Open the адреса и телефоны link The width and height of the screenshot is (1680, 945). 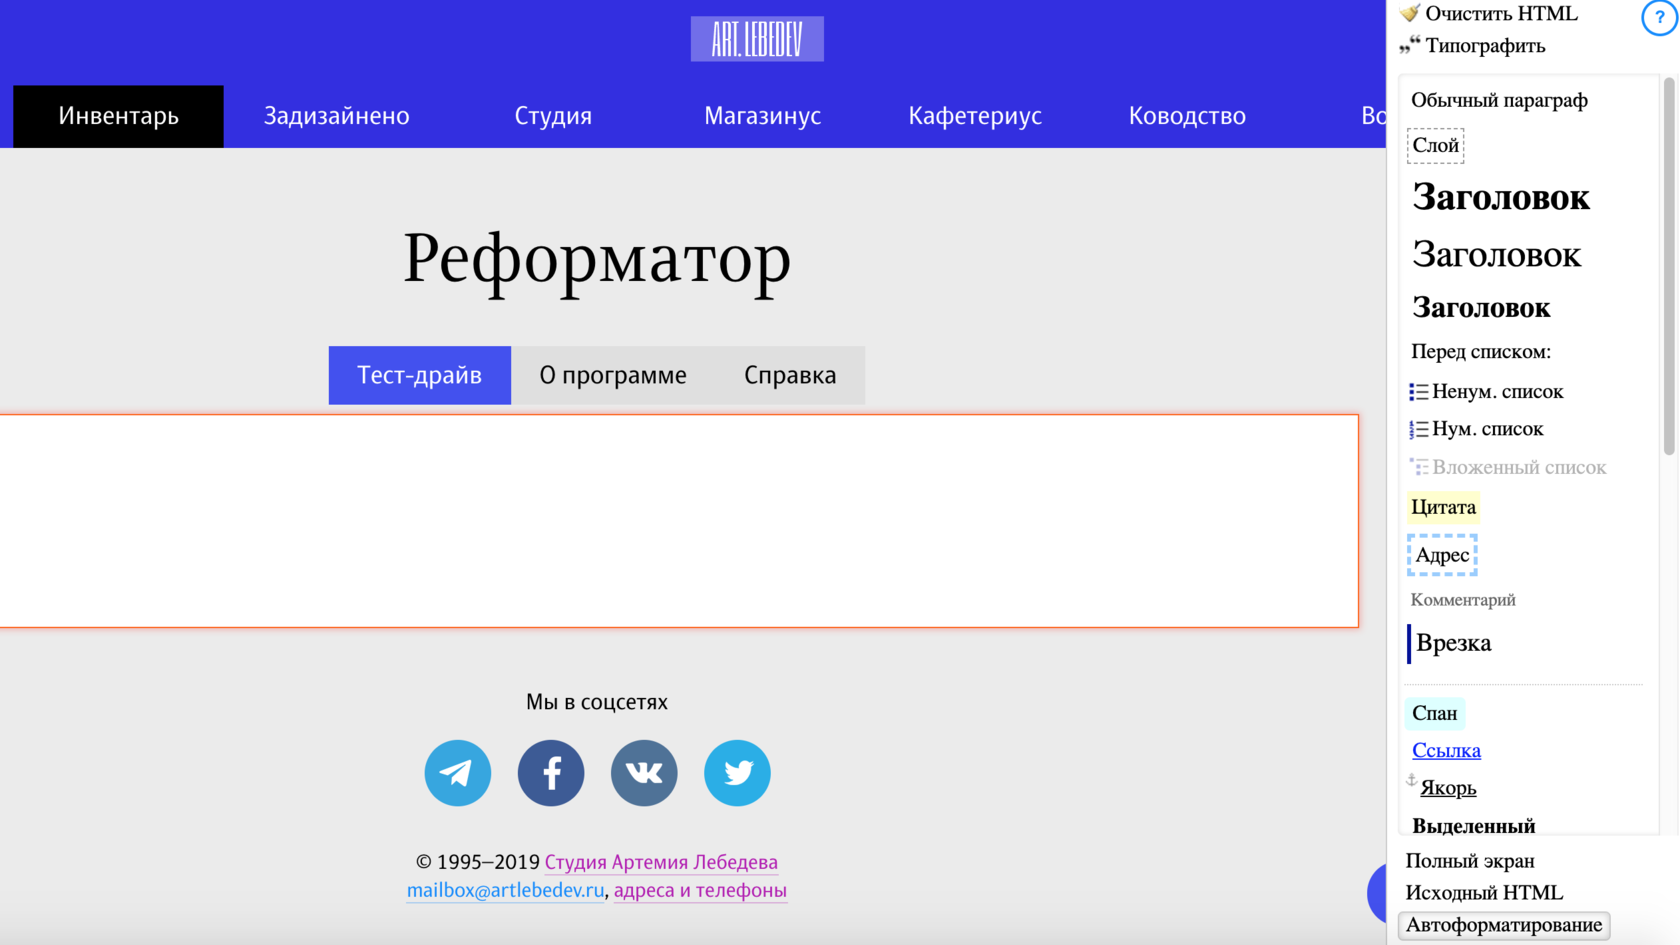tap(700, 890)
